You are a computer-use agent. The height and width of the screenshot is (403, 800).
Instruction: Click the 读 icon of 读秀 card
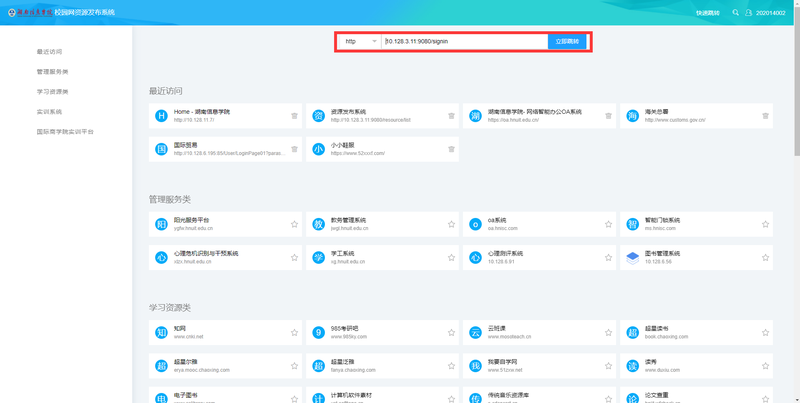pos(633,366)
